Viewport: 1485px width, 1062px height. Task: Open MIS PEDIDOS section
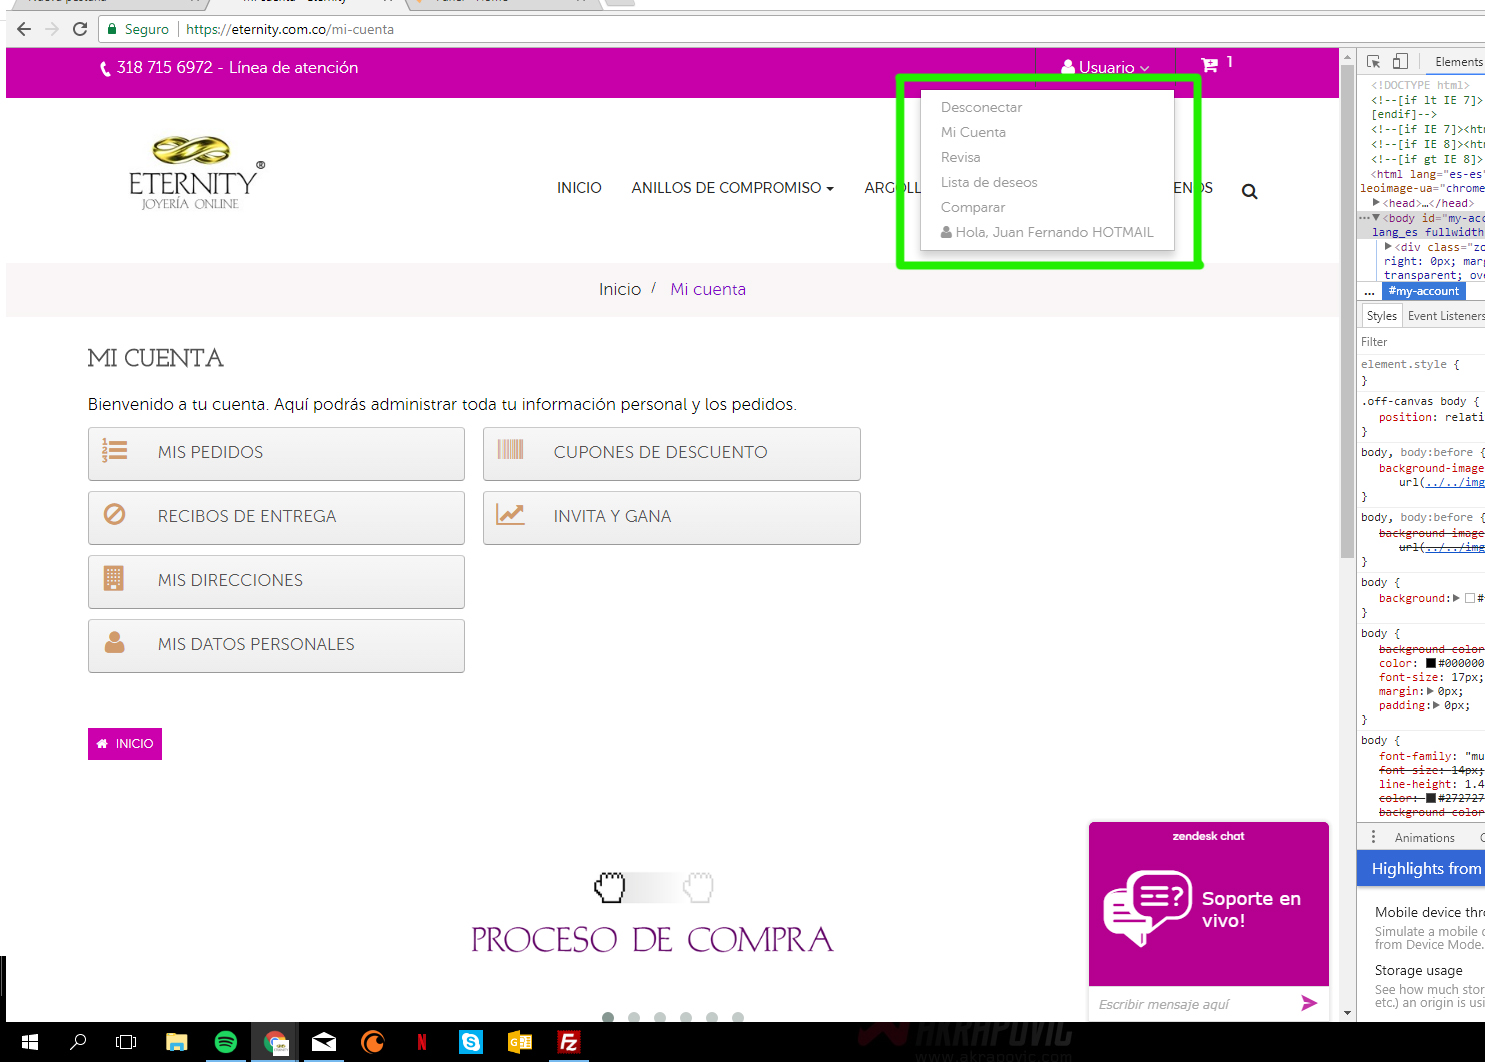click(x=276, y=453)
